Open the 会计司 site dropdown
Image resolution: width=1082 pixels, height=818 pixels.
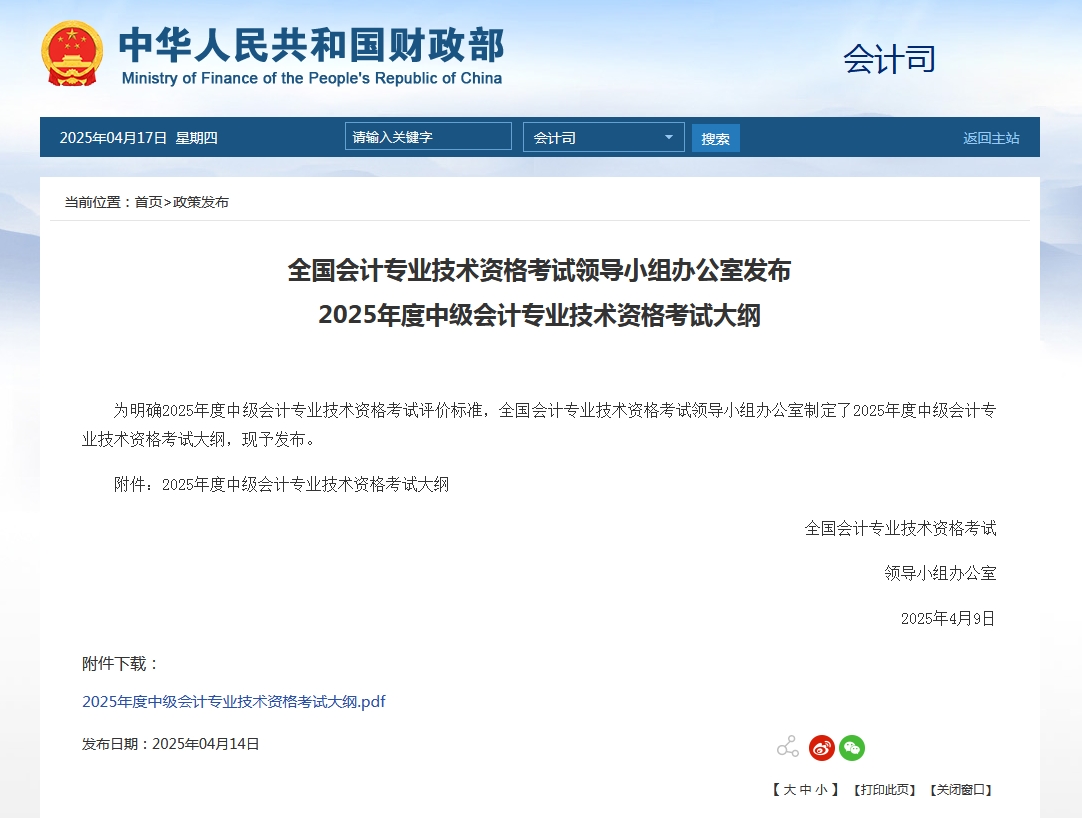(604, 137)
